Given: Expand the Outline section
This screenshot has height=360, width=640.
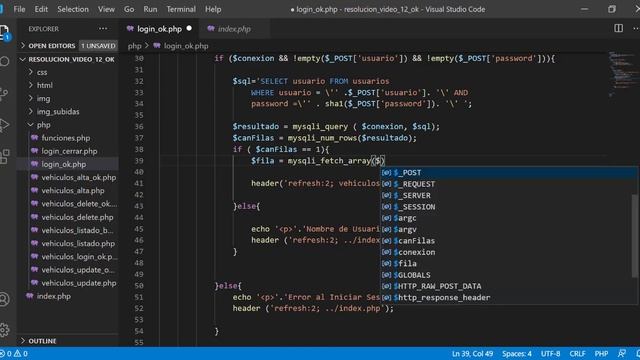Looking at the screenshot, I should coord(68,341).
